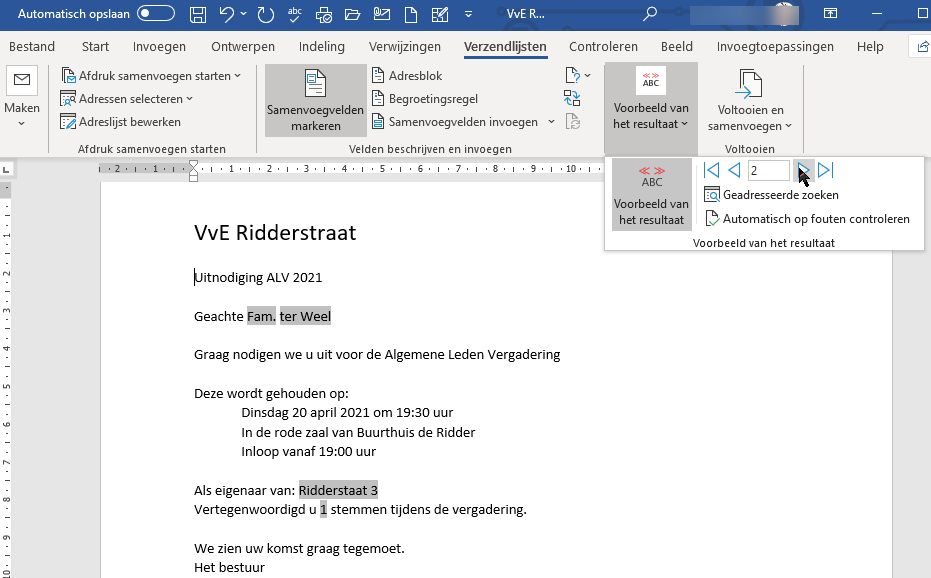This screenshot has width=931, height=578.
Task: Collapse the Voorbeeld van het resultaat ribbon dropdown
Action: click(x=651, y=109)
